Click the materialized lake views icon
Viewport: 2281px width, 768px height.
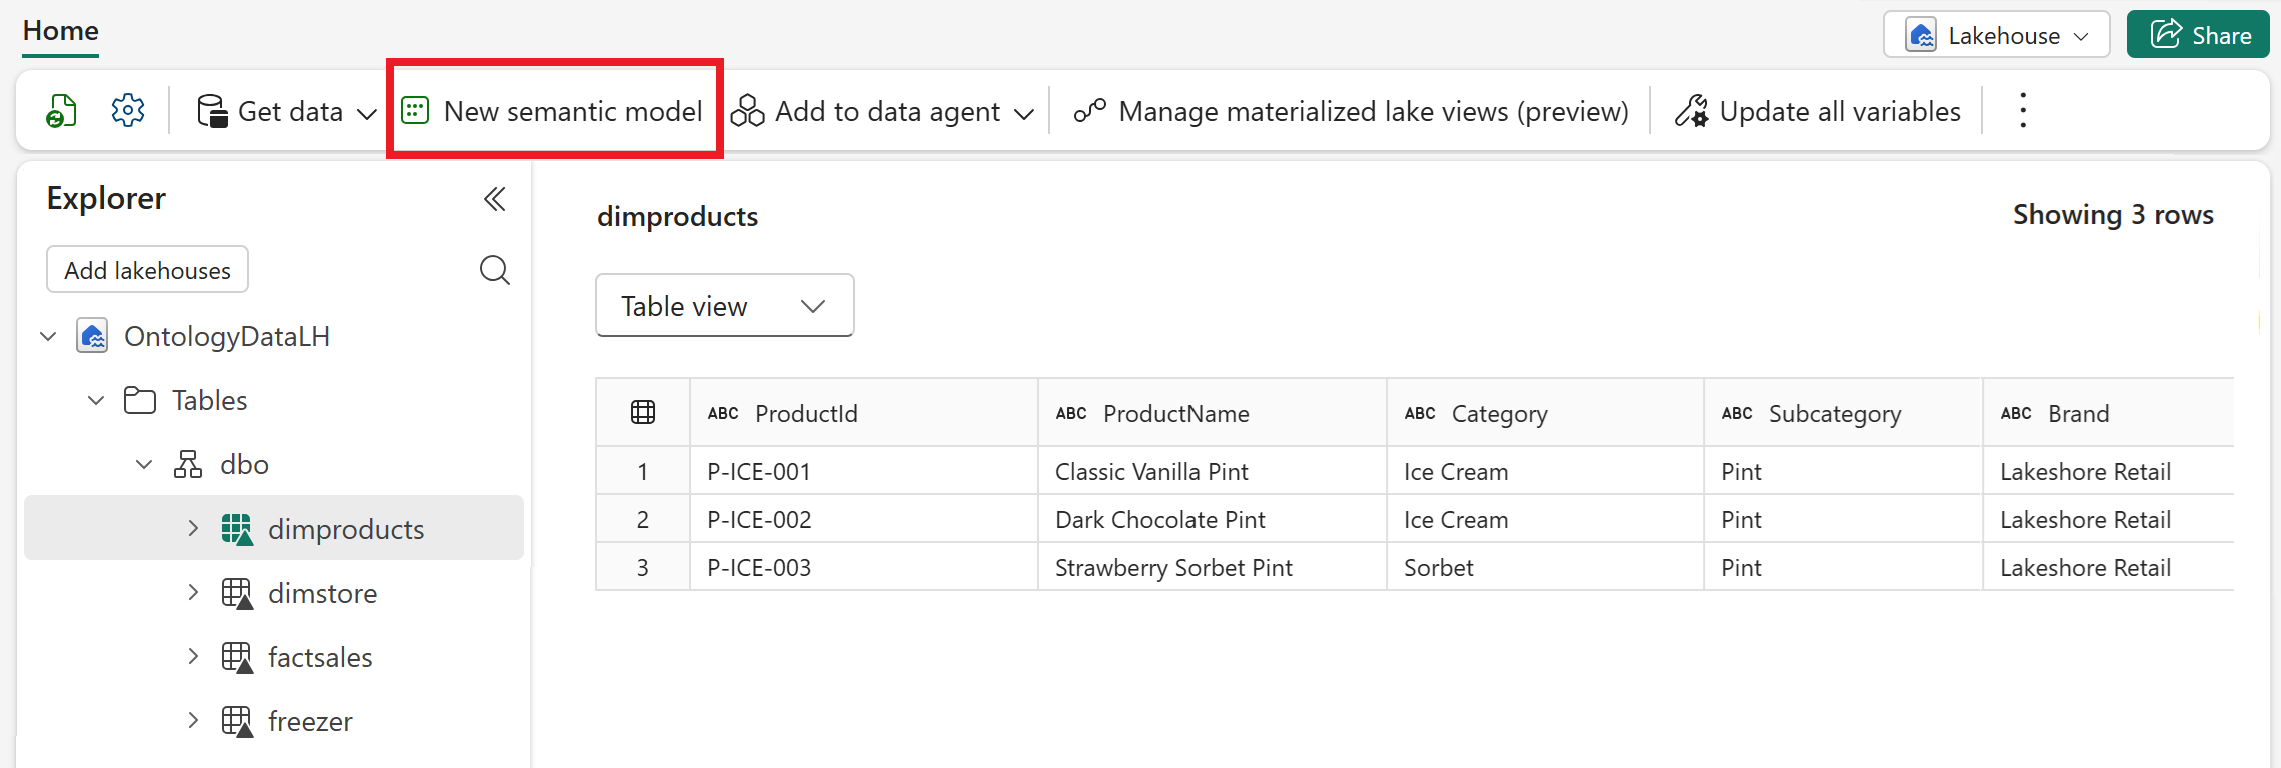tap(1089, 111)
